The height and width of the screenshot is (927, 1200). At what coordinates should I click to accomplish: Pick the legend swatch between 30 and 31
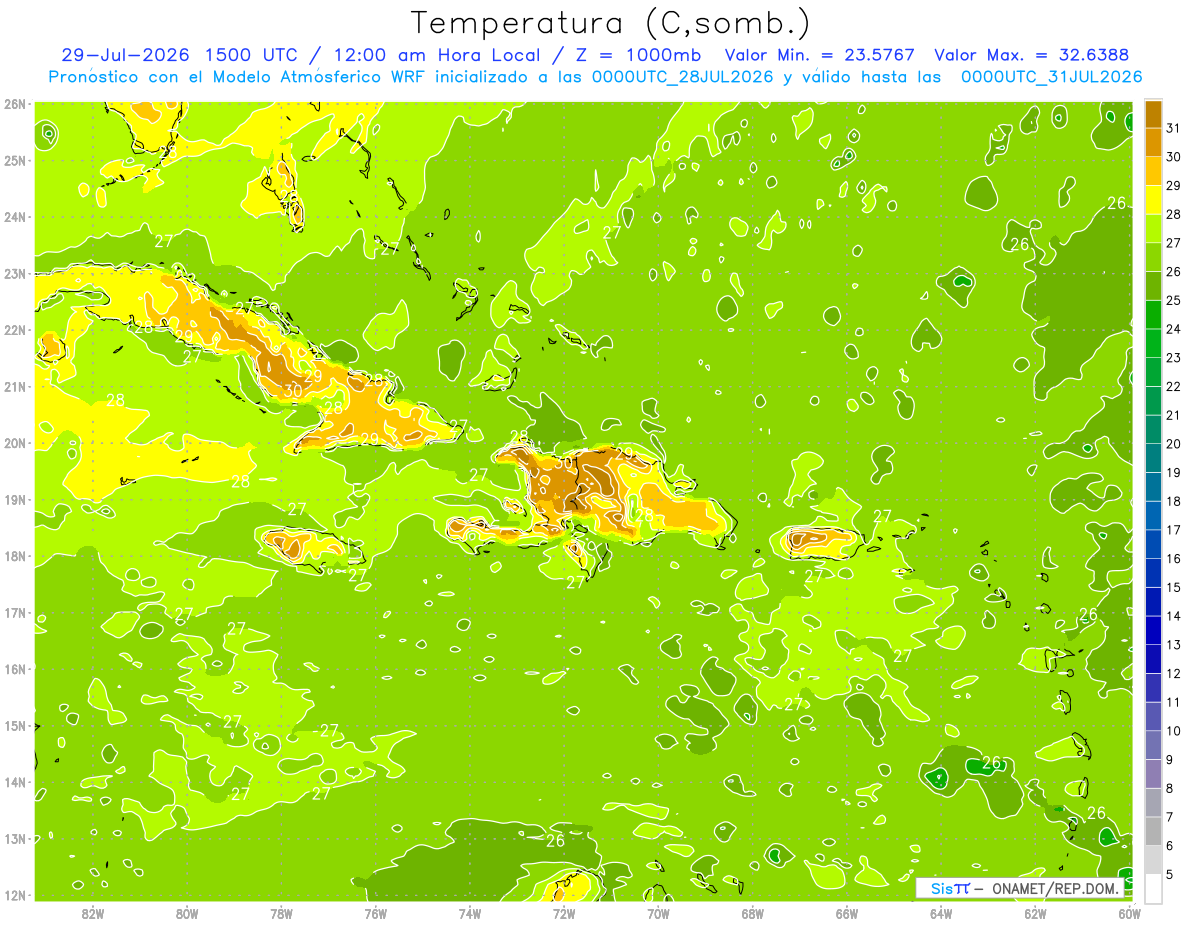pos(1153,142)
